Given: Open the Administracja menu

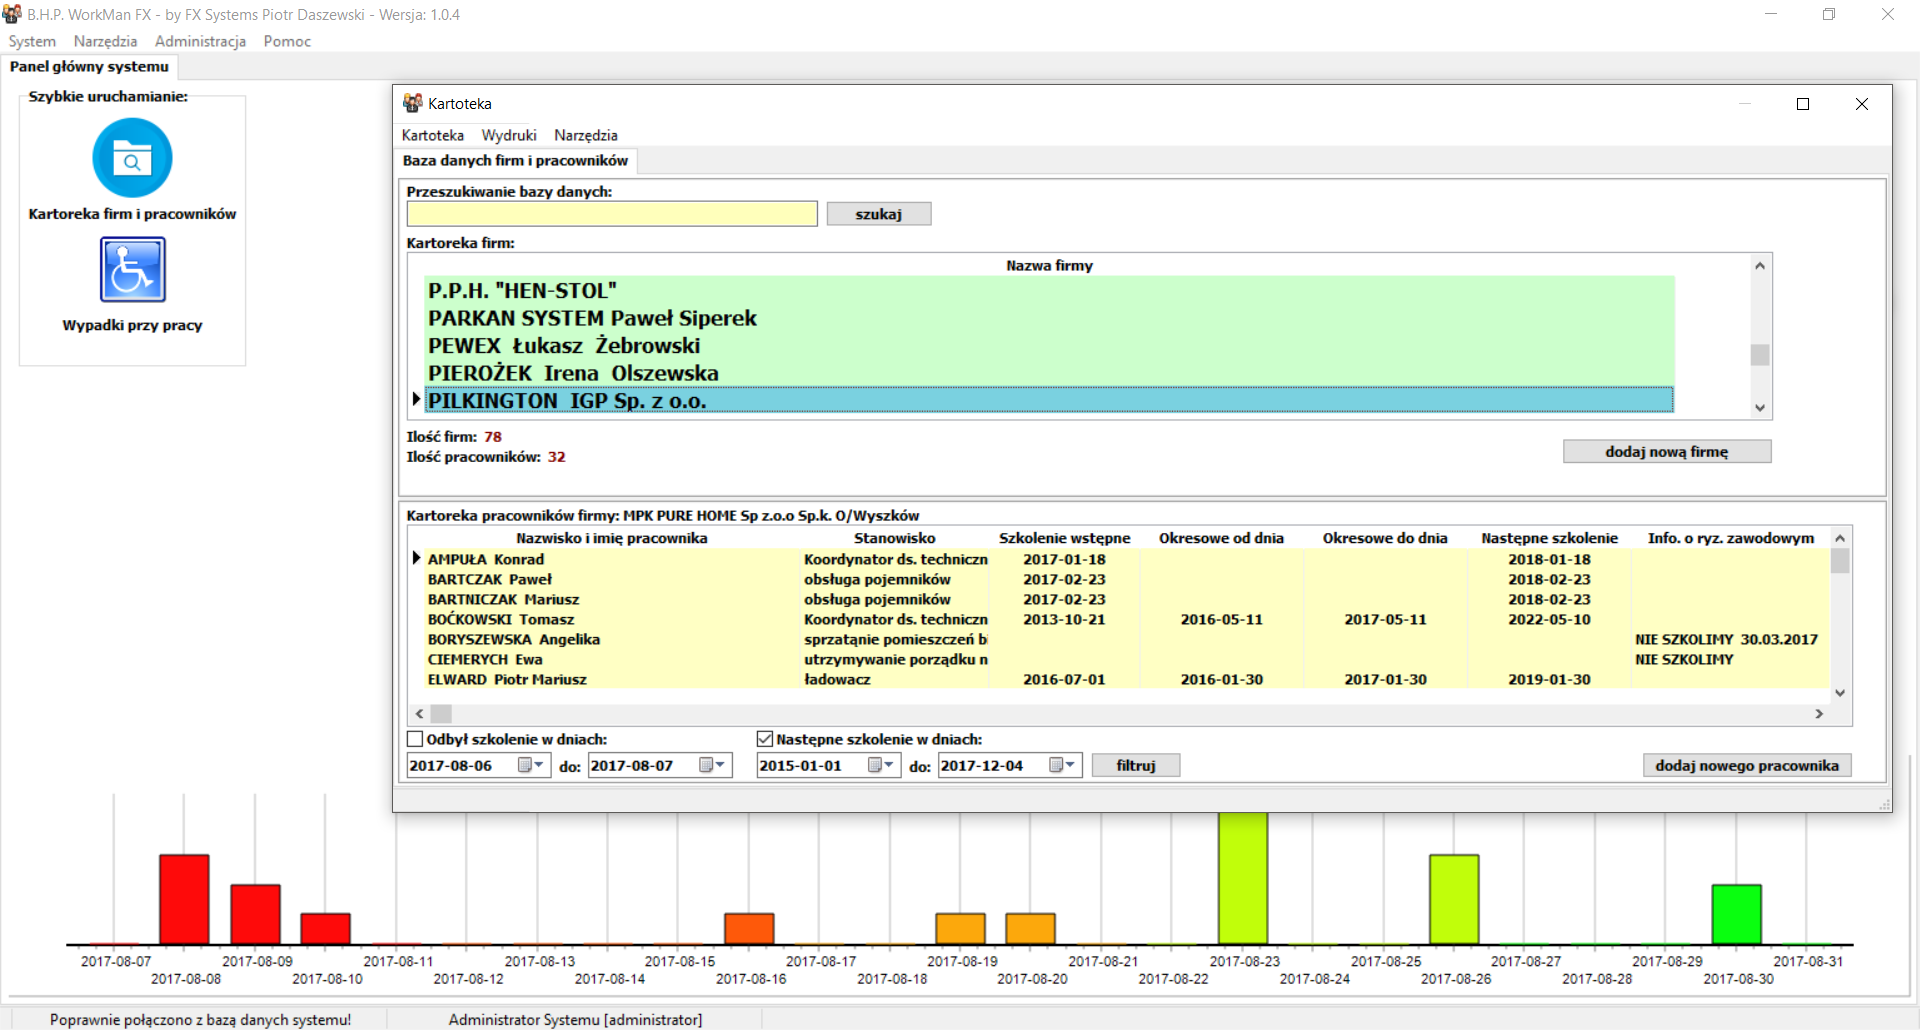Looking at the screenshot, I should click(200, 41).
